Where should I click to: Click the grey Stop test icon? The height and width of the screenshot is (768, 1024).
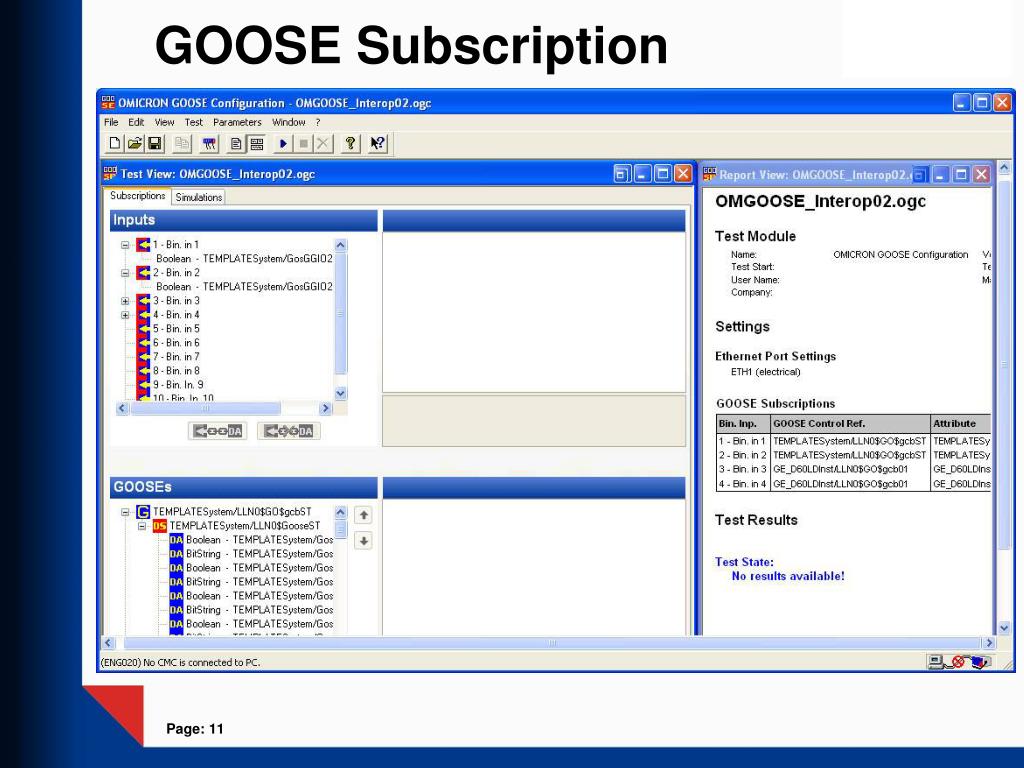(x=303, y=144)
